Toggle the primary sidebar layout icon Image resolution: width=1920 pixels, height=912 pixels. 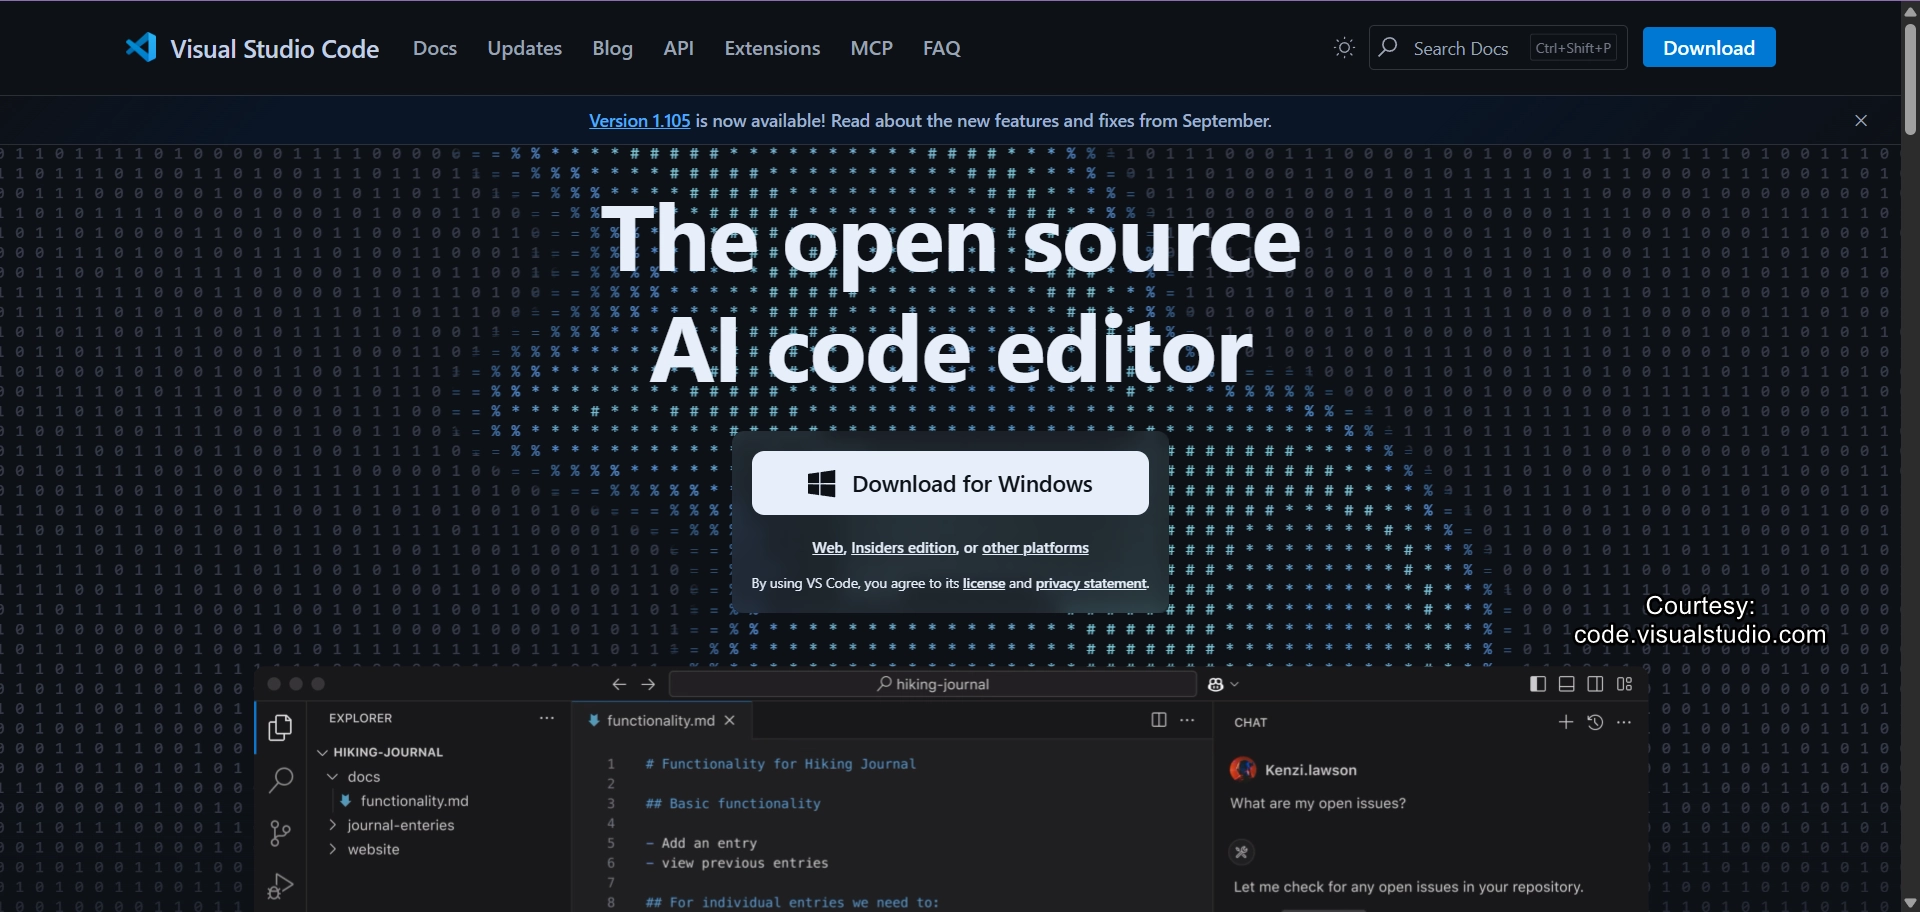1538,684
